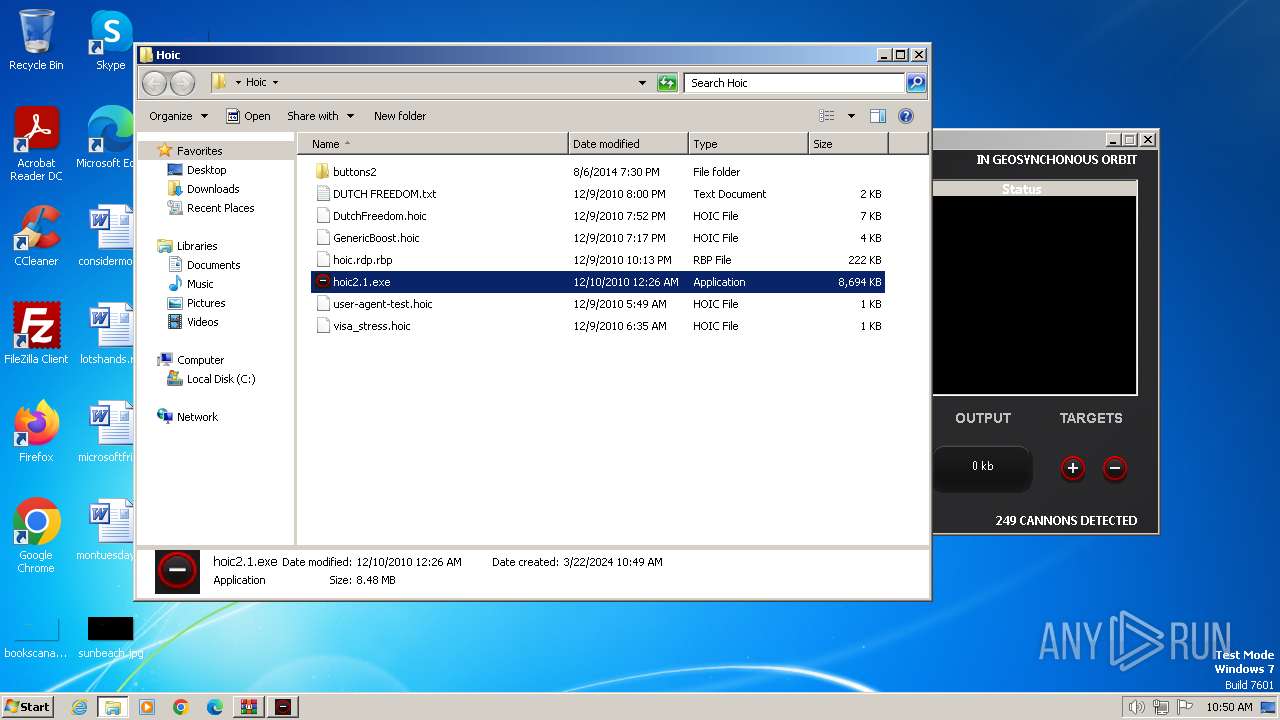Open the buttons2 folder icon

[x=322, y=172]
